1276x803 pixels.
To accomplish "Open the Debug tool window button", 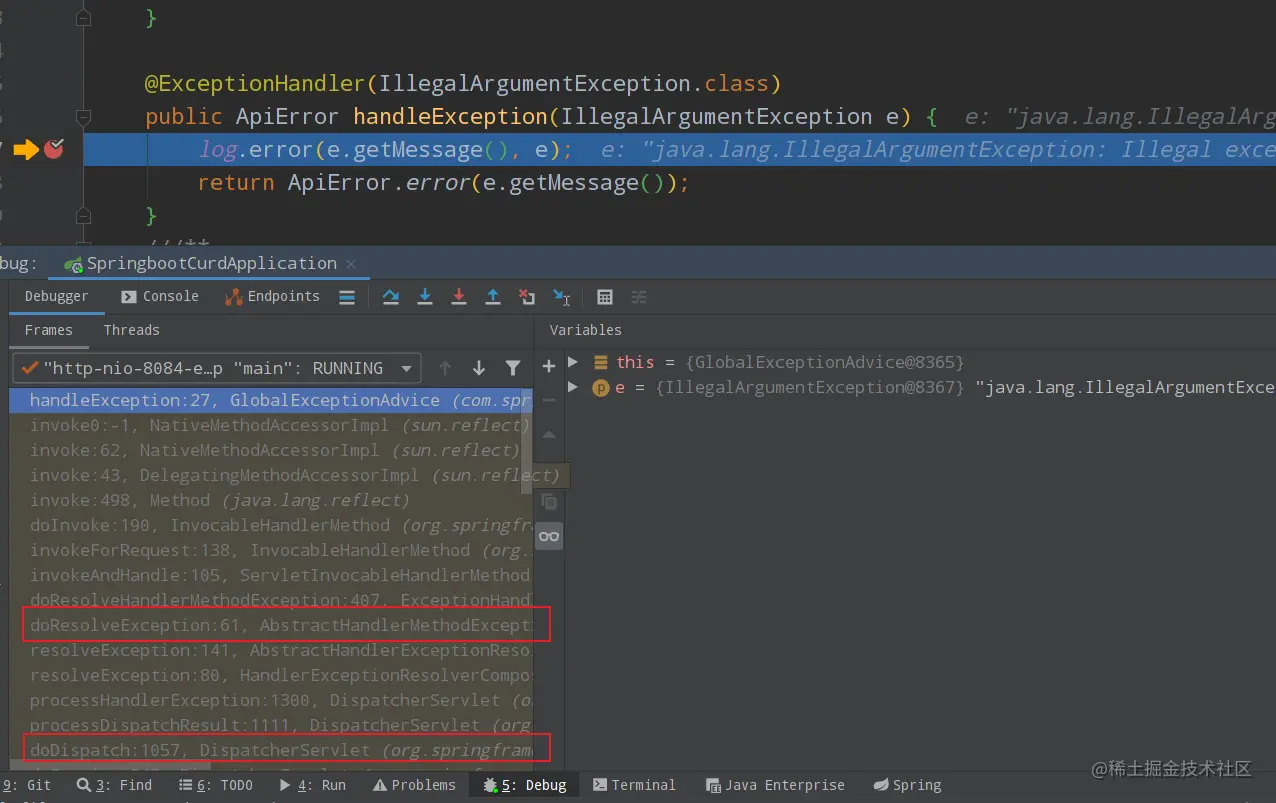I will (525, 785).
